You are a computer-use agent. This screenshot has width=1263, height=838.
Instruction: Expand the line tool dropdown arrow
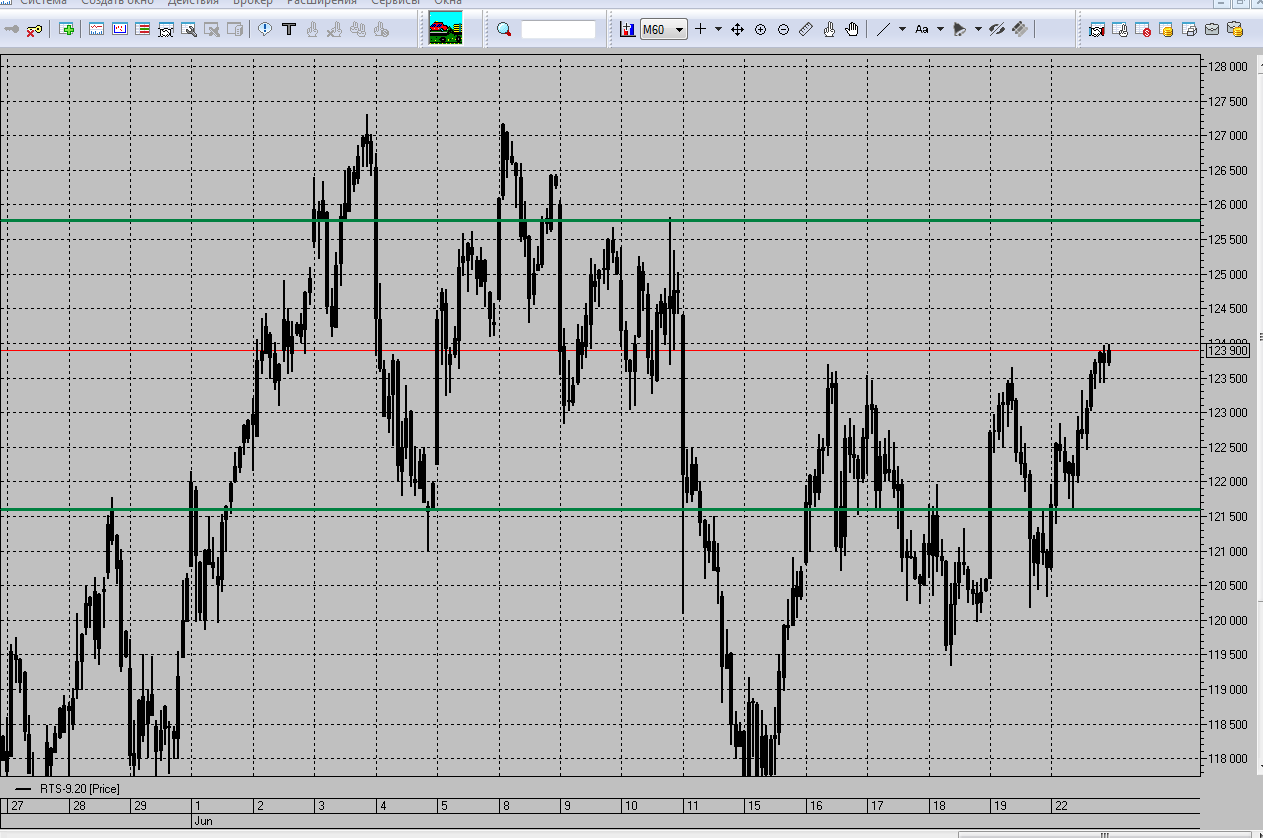click(x=902, y=30)
